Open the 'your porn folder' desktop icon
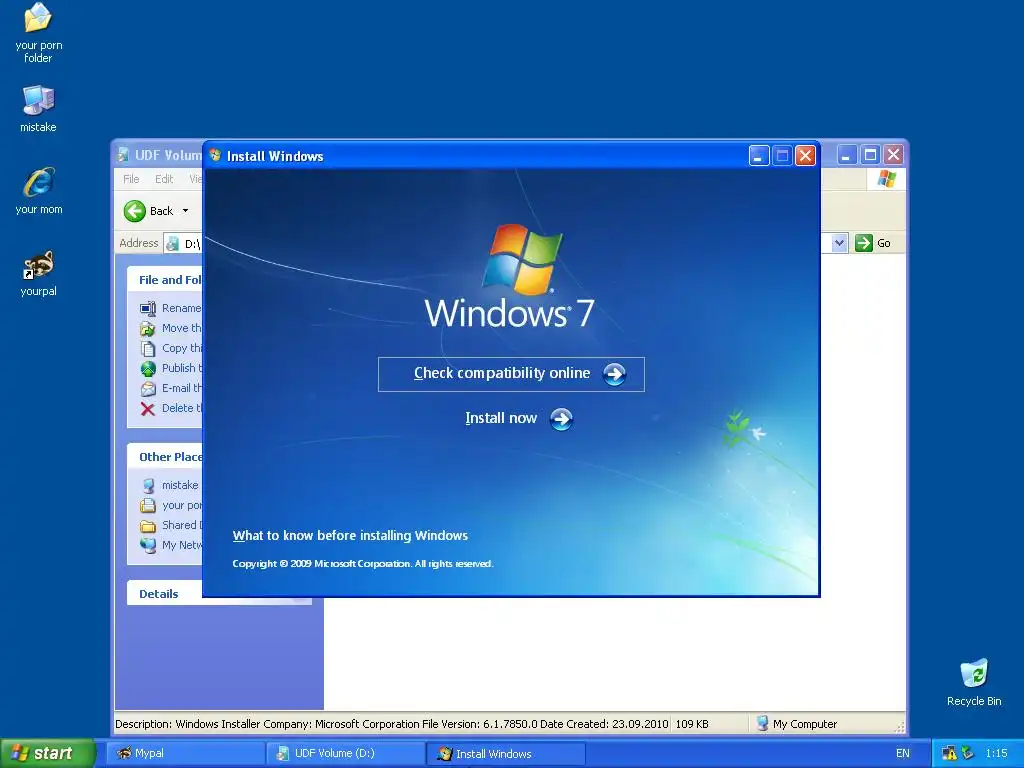This screenshot has height=768, width=1024. pos(38,33)
